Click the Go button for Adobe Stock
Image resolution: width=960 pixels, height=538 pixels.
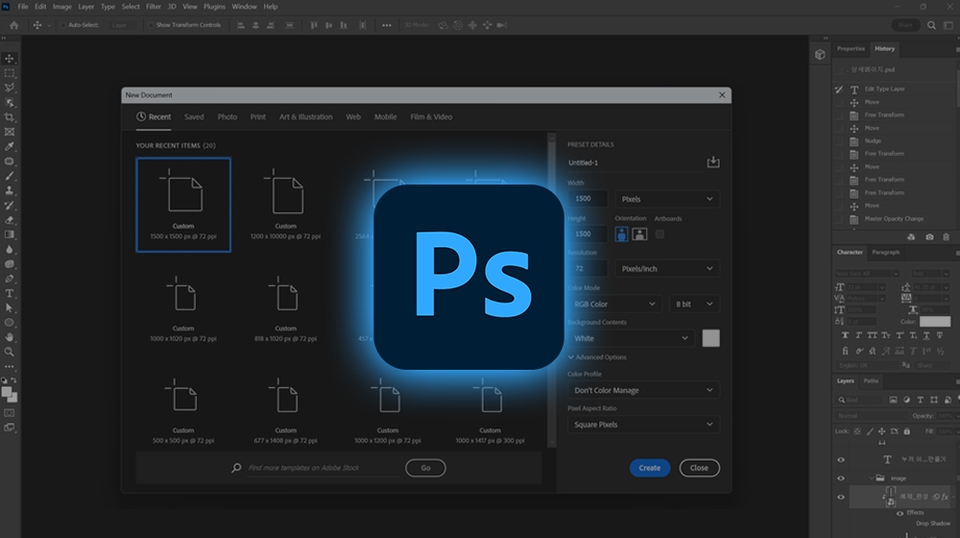(426, 468)
